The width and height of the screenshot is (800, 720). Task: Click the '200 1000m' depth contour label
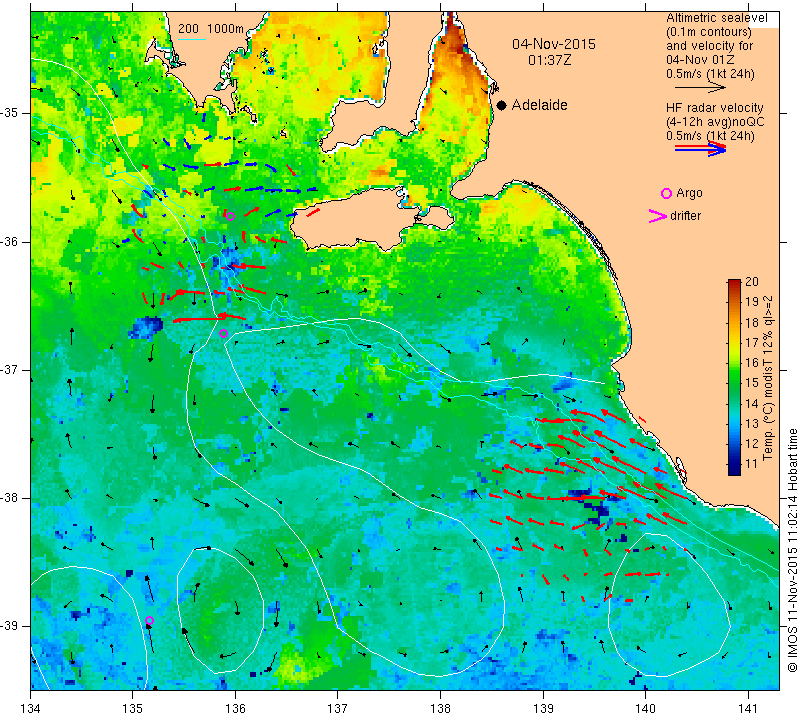(x=211, y=29)
